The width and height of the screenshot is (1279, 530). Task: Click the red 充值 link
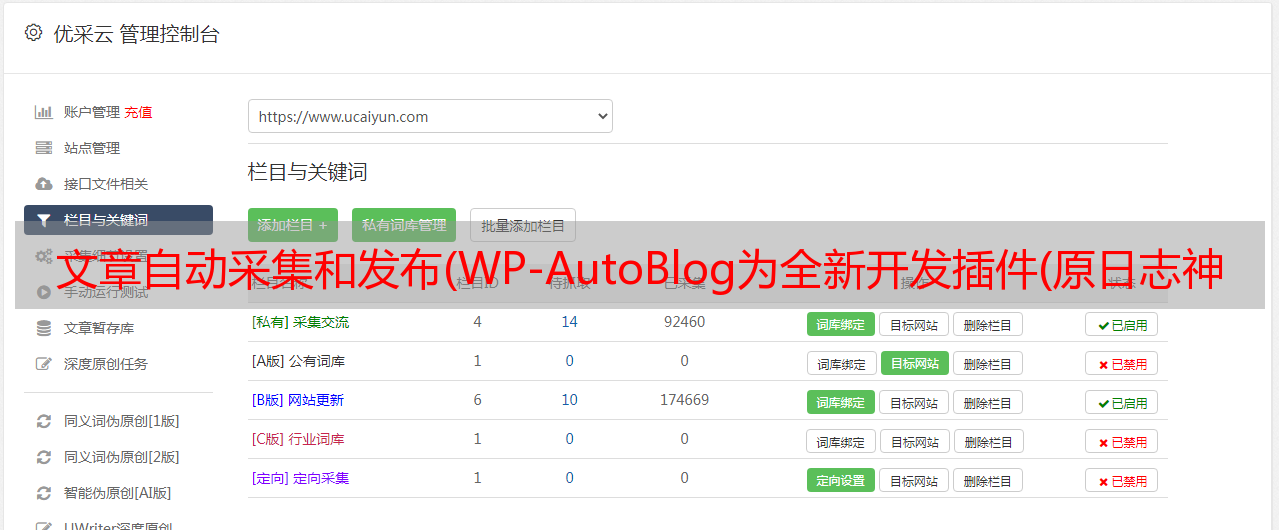pyautogui.click(x=139, y=112)
